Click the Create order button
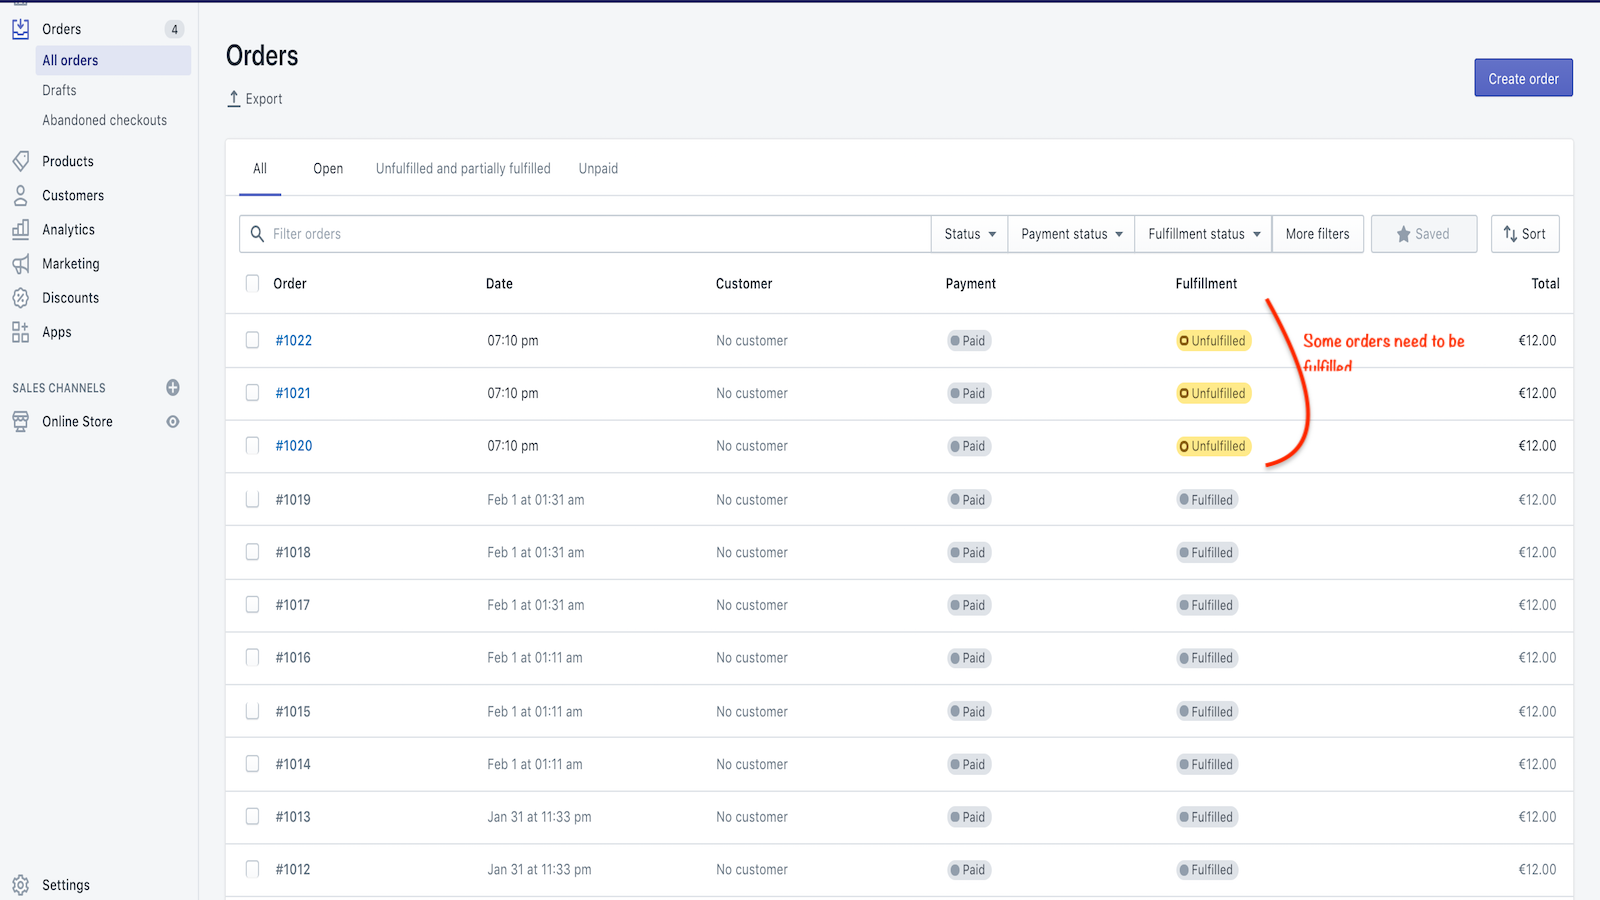The image size is (1600, 900). click(1523, 78)
